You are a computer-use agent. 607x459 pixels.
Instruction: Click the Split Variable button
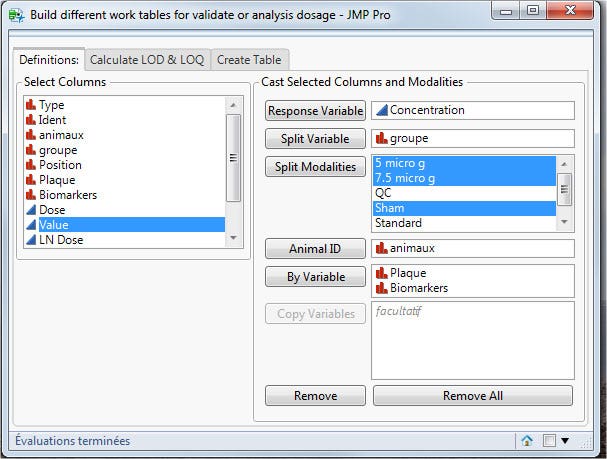tap(315, 139)
